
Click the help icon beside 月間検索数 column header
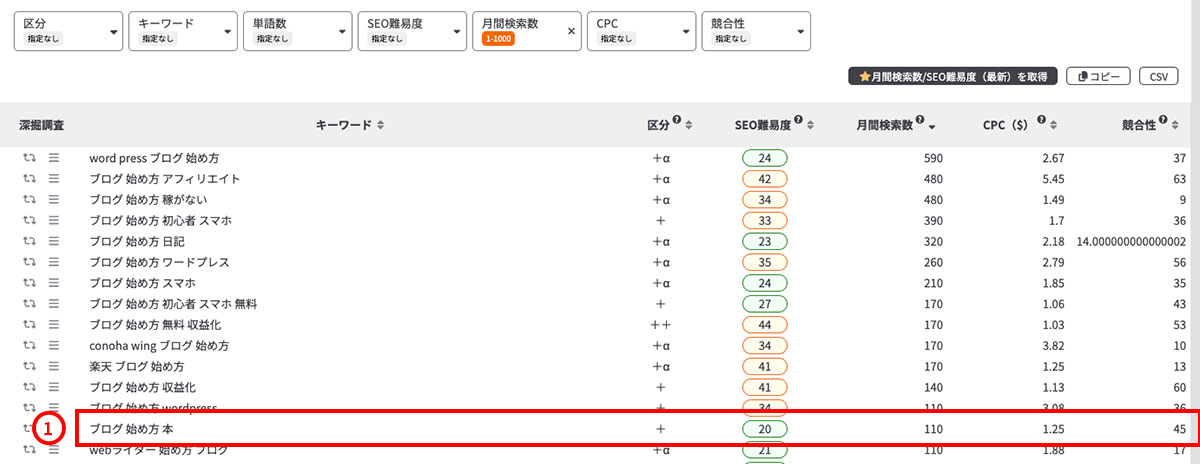(x=920, y=121)
